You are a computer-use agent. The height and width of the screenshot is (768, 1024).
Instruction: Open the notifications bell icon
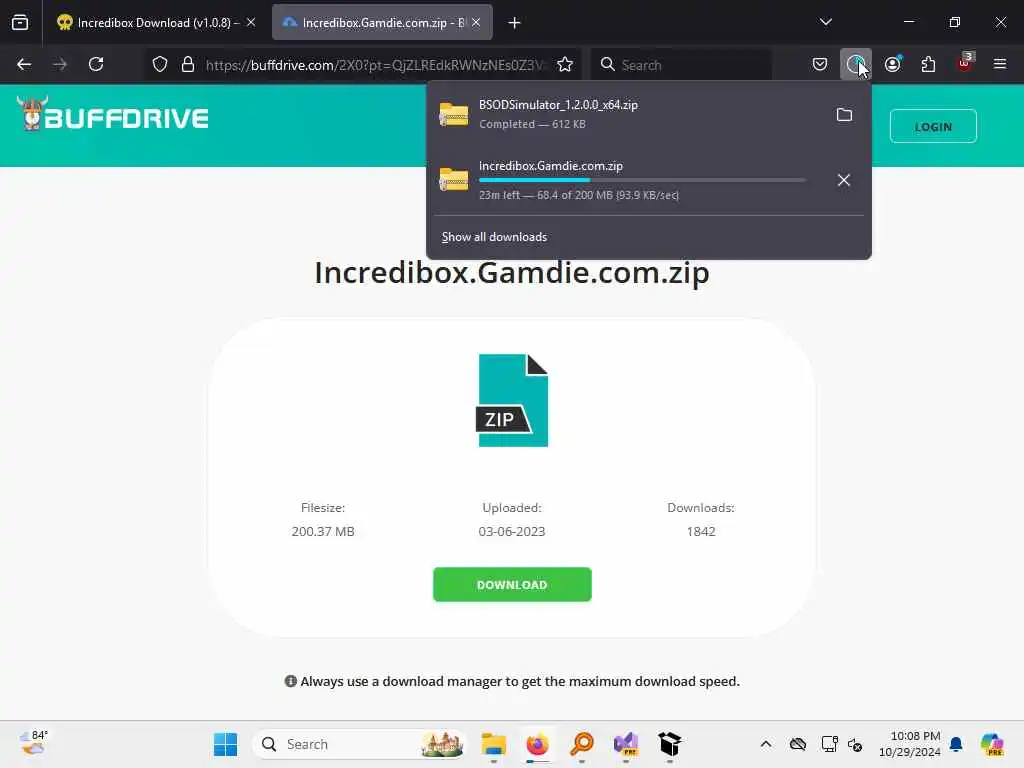(x=956, y=744)
